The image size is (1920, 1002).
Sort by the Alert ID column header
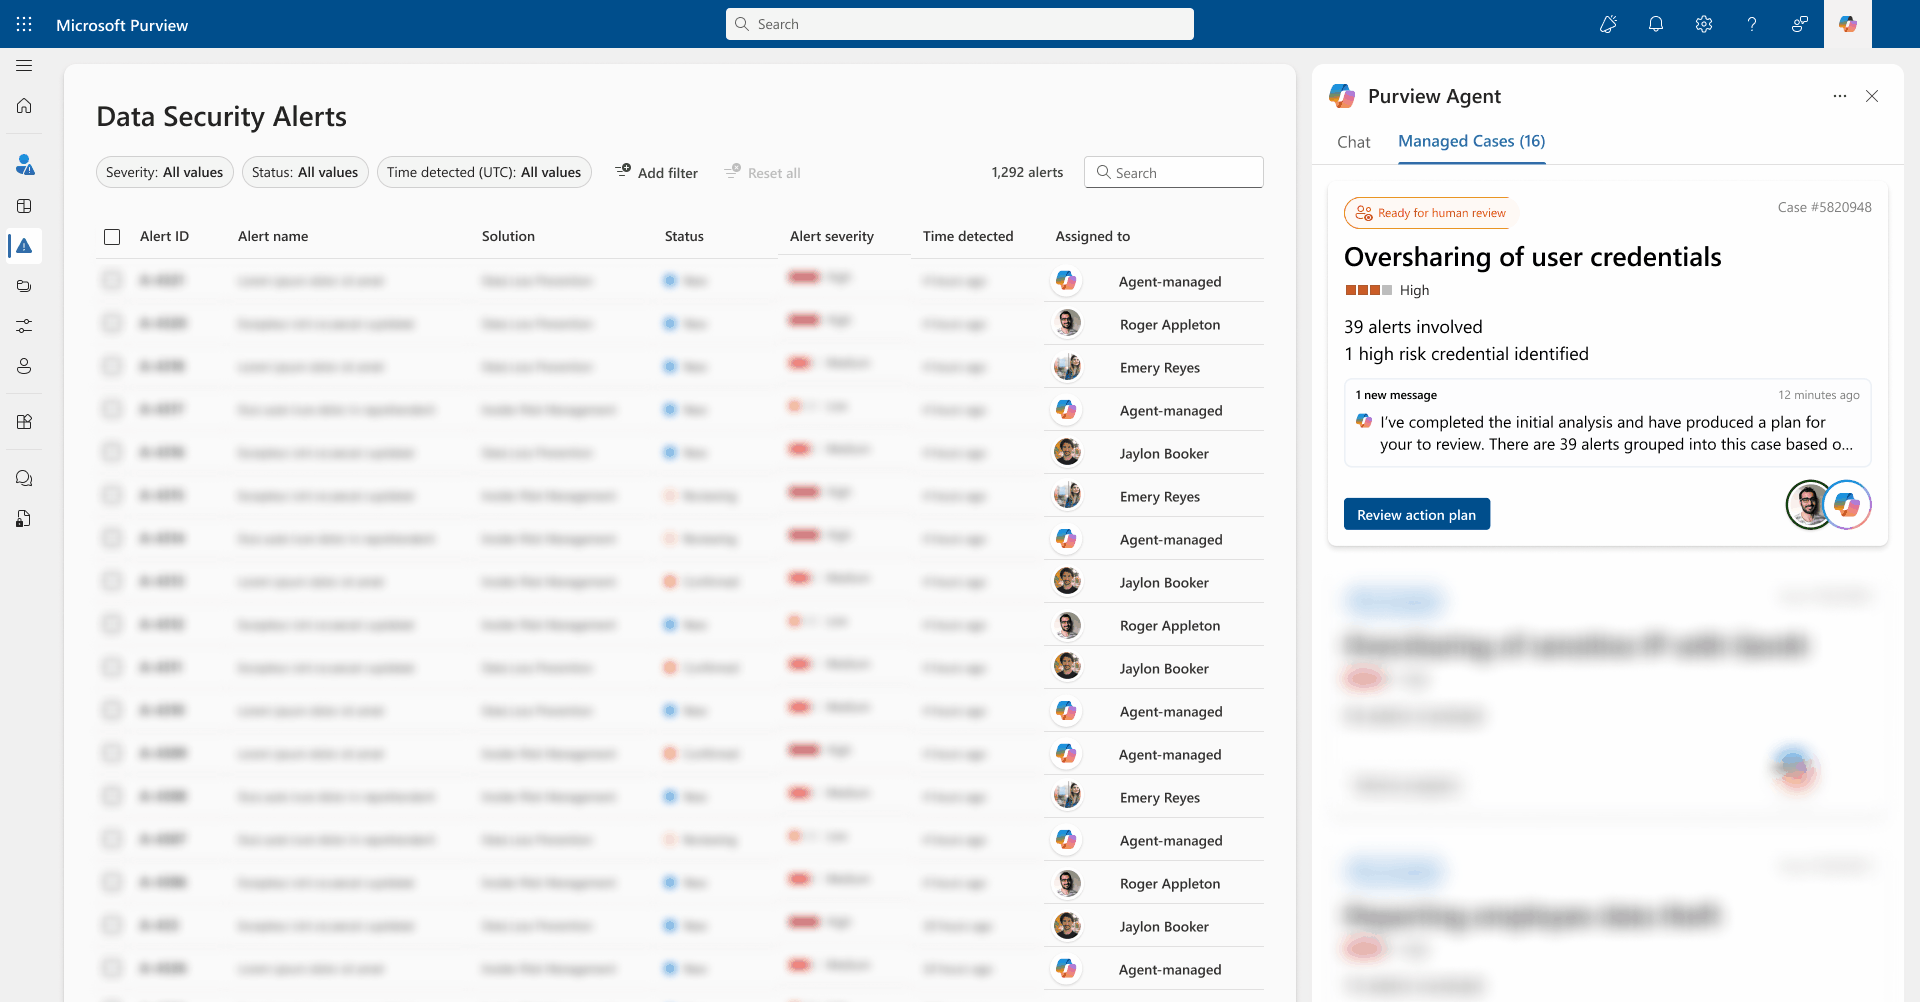[164, 236]
